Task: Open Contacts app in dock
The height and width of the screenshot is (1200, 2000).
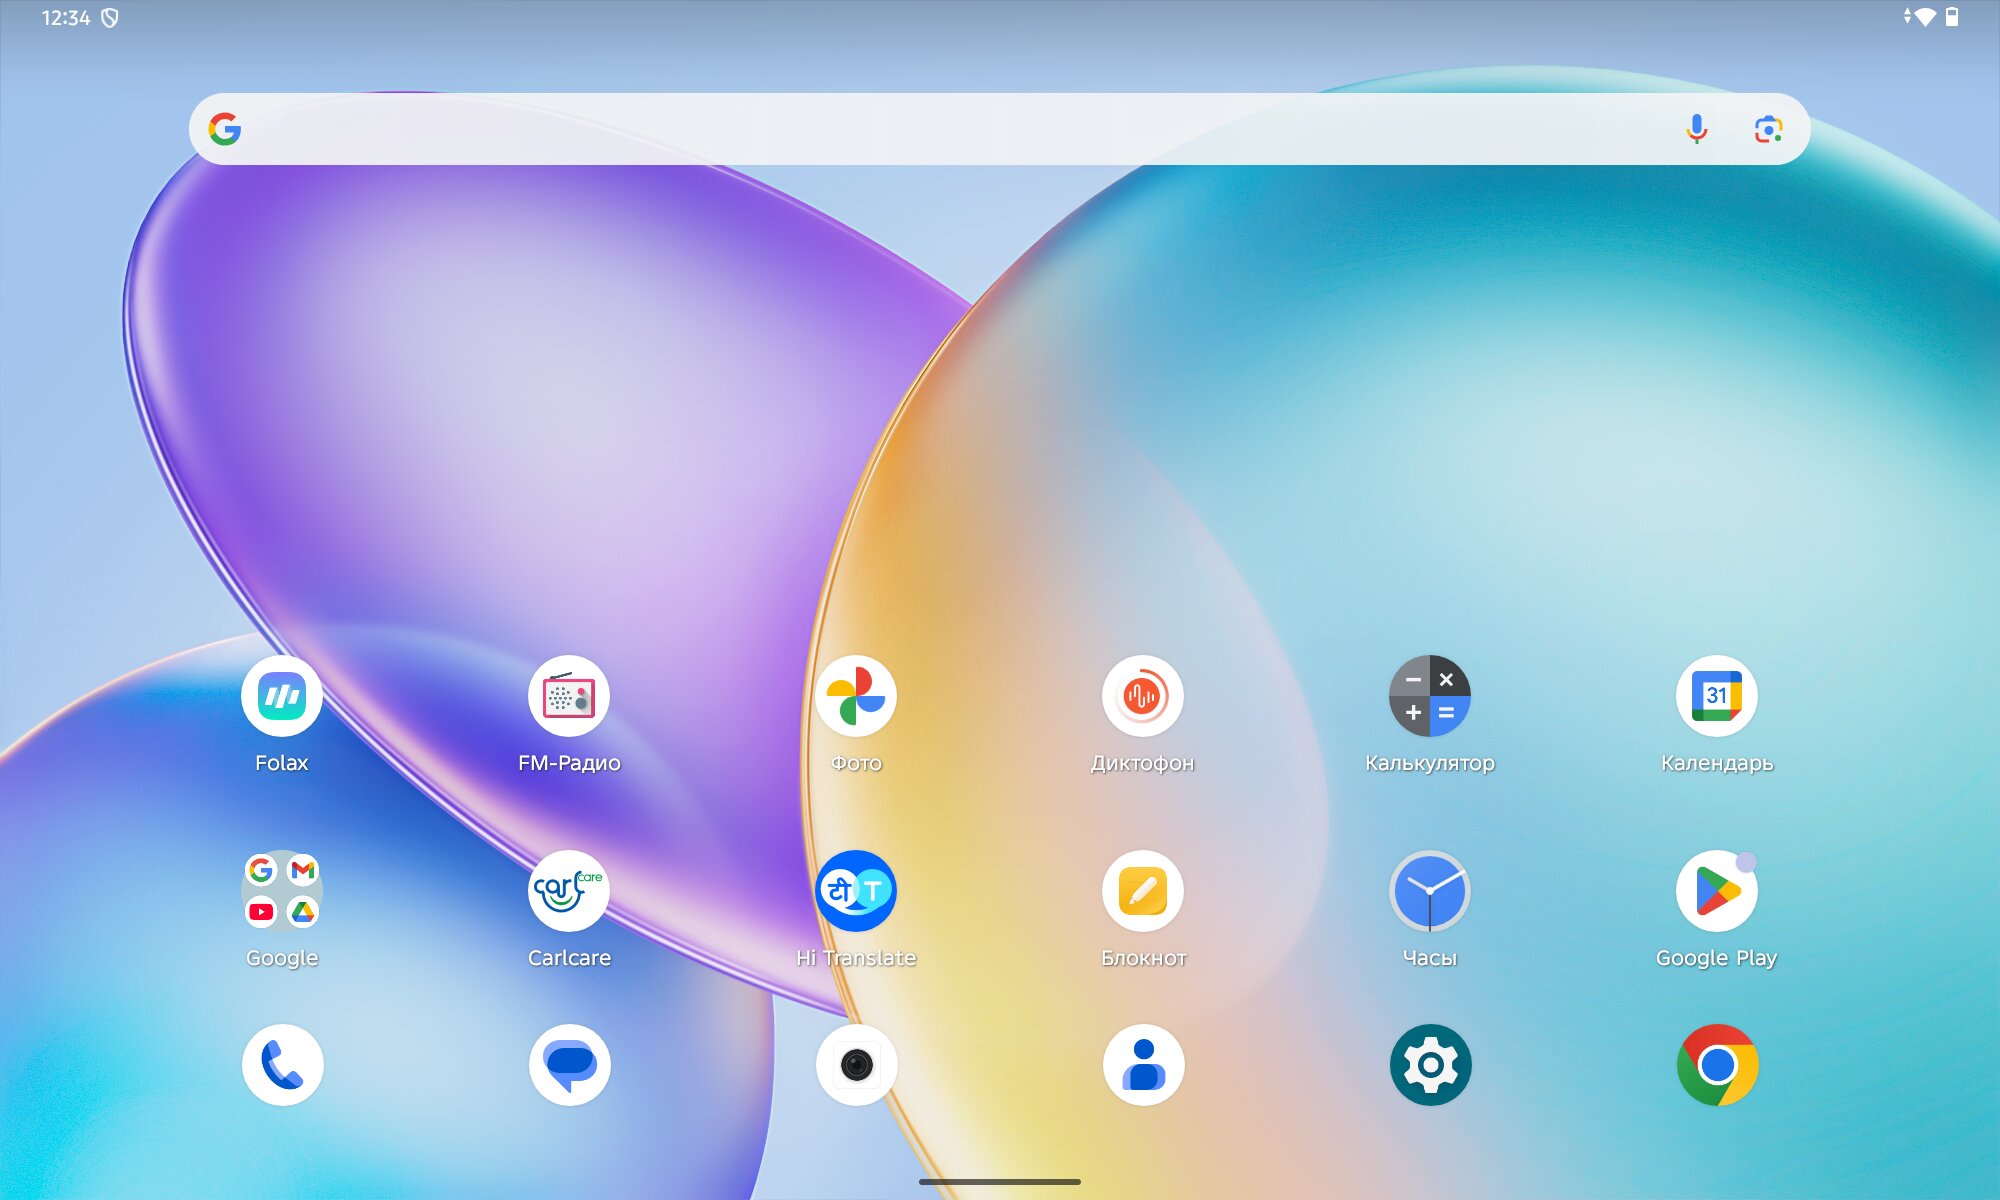Action: click(x=1144, y=1065)
